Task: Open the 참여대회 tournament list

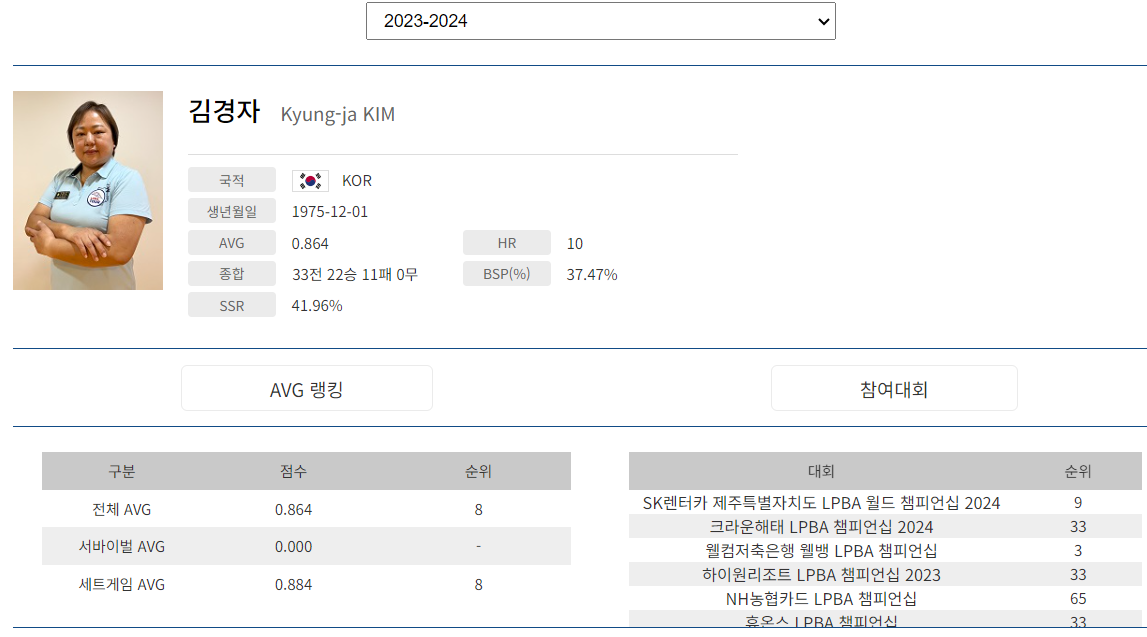Action: click(893, 388)
